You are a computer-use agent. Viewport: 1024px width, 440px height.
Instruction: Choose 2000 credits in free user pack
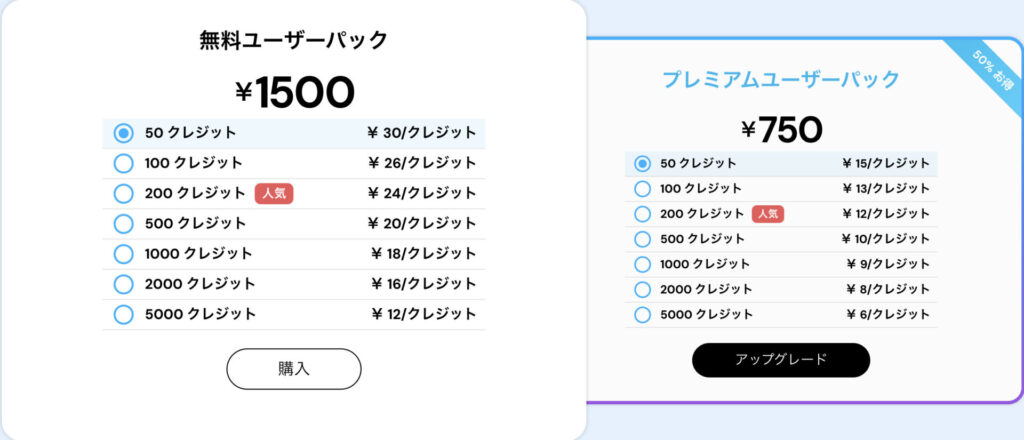[x=124, y=284]
